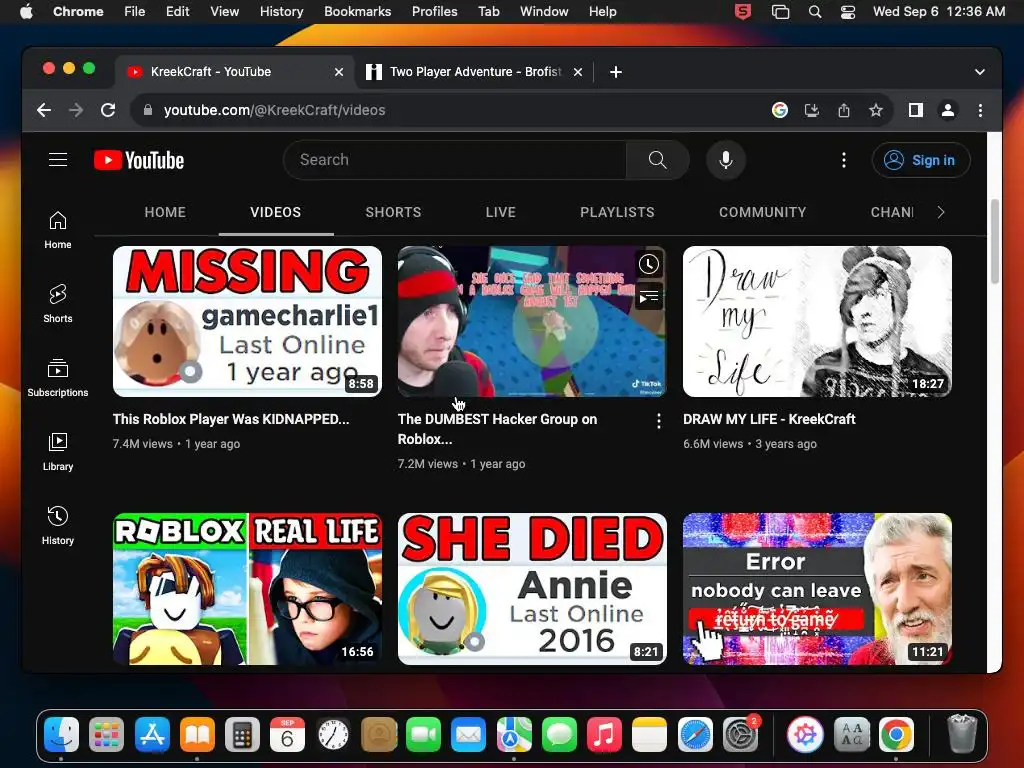
Task: Click the Draw my Life thumbnail
Action: pyautogui.click(x=817, y=321)
